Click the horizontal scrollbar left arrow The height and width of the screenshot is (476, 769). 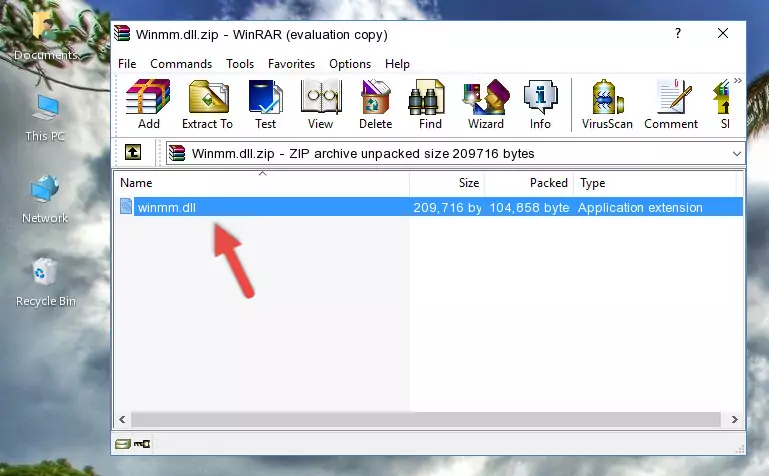point(122,420)
